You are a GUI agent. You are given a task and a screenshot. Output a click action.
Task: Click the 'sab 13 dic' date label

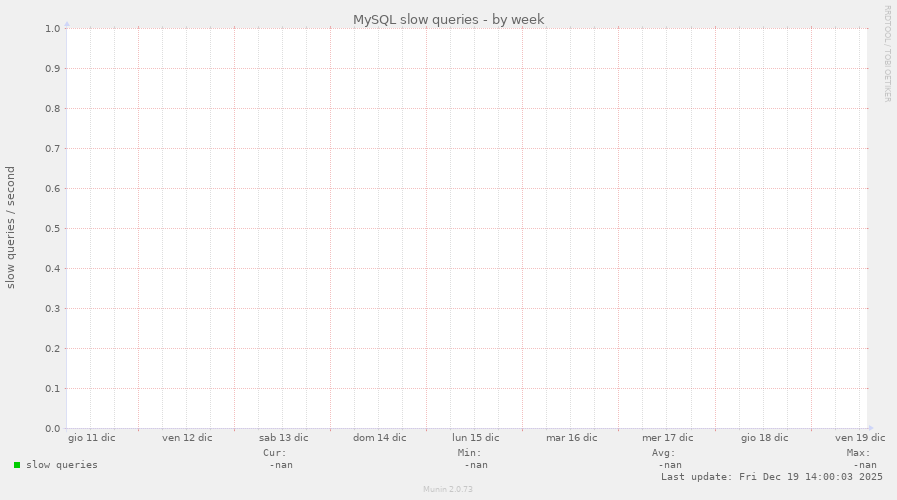(x=283, y=438)
